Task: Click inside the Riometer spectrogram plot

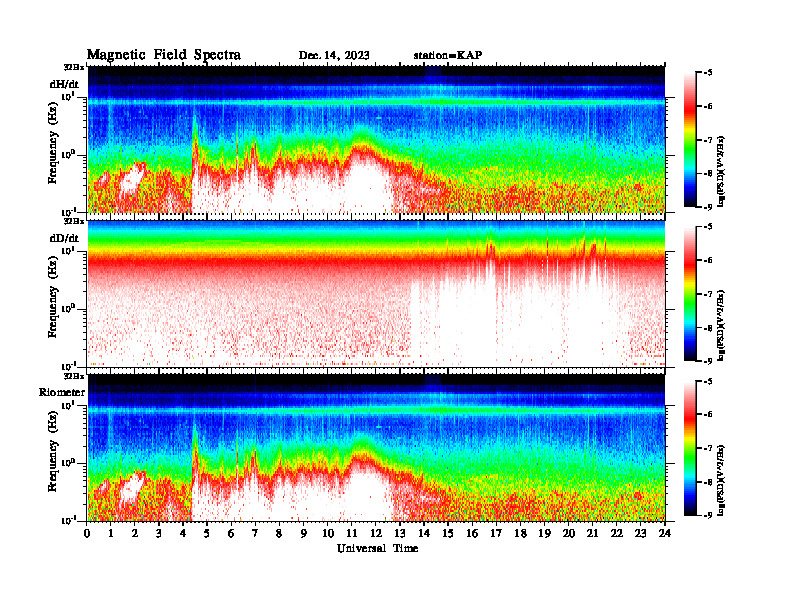Action: click(376, 448)
